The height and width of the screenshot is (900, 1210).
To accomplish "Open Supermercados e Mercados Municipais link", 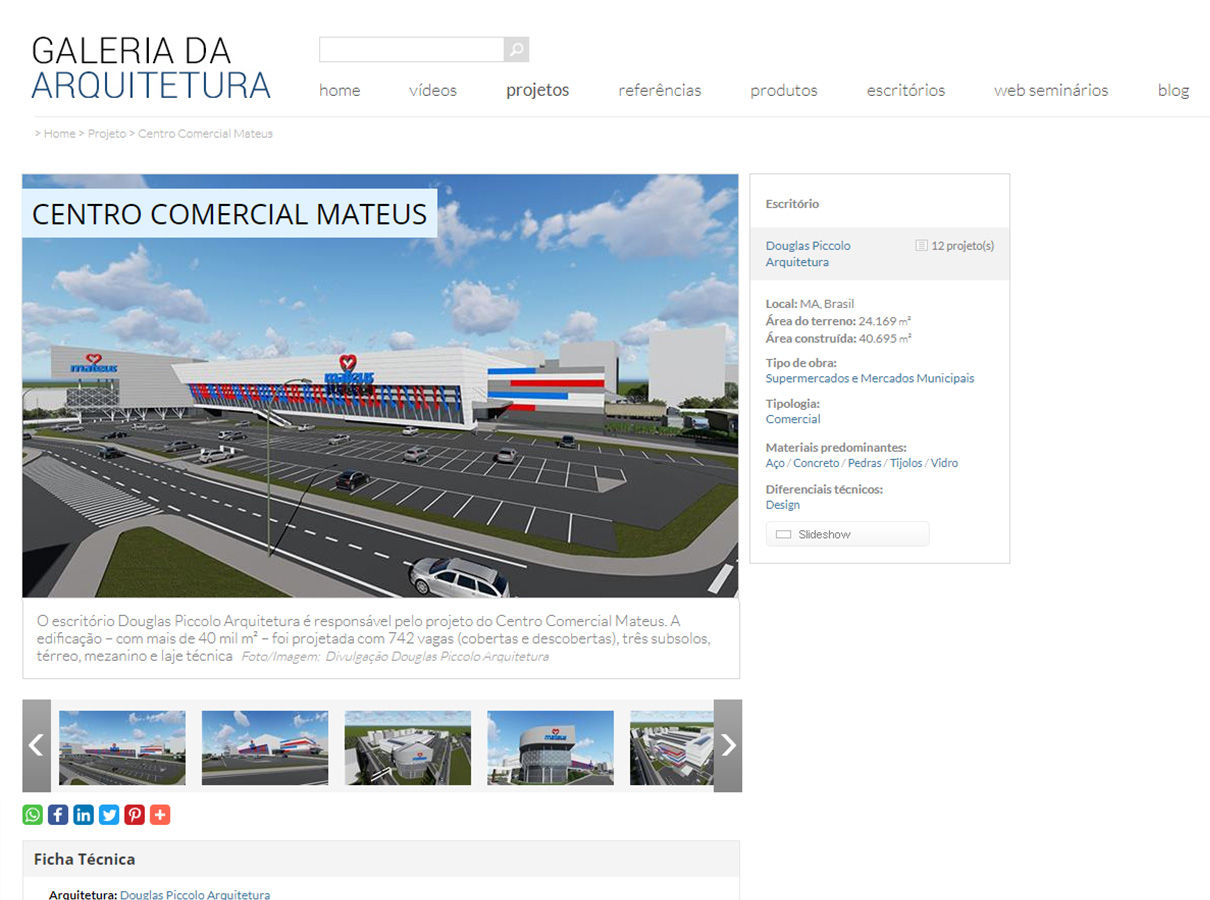I will pos(870,379).
